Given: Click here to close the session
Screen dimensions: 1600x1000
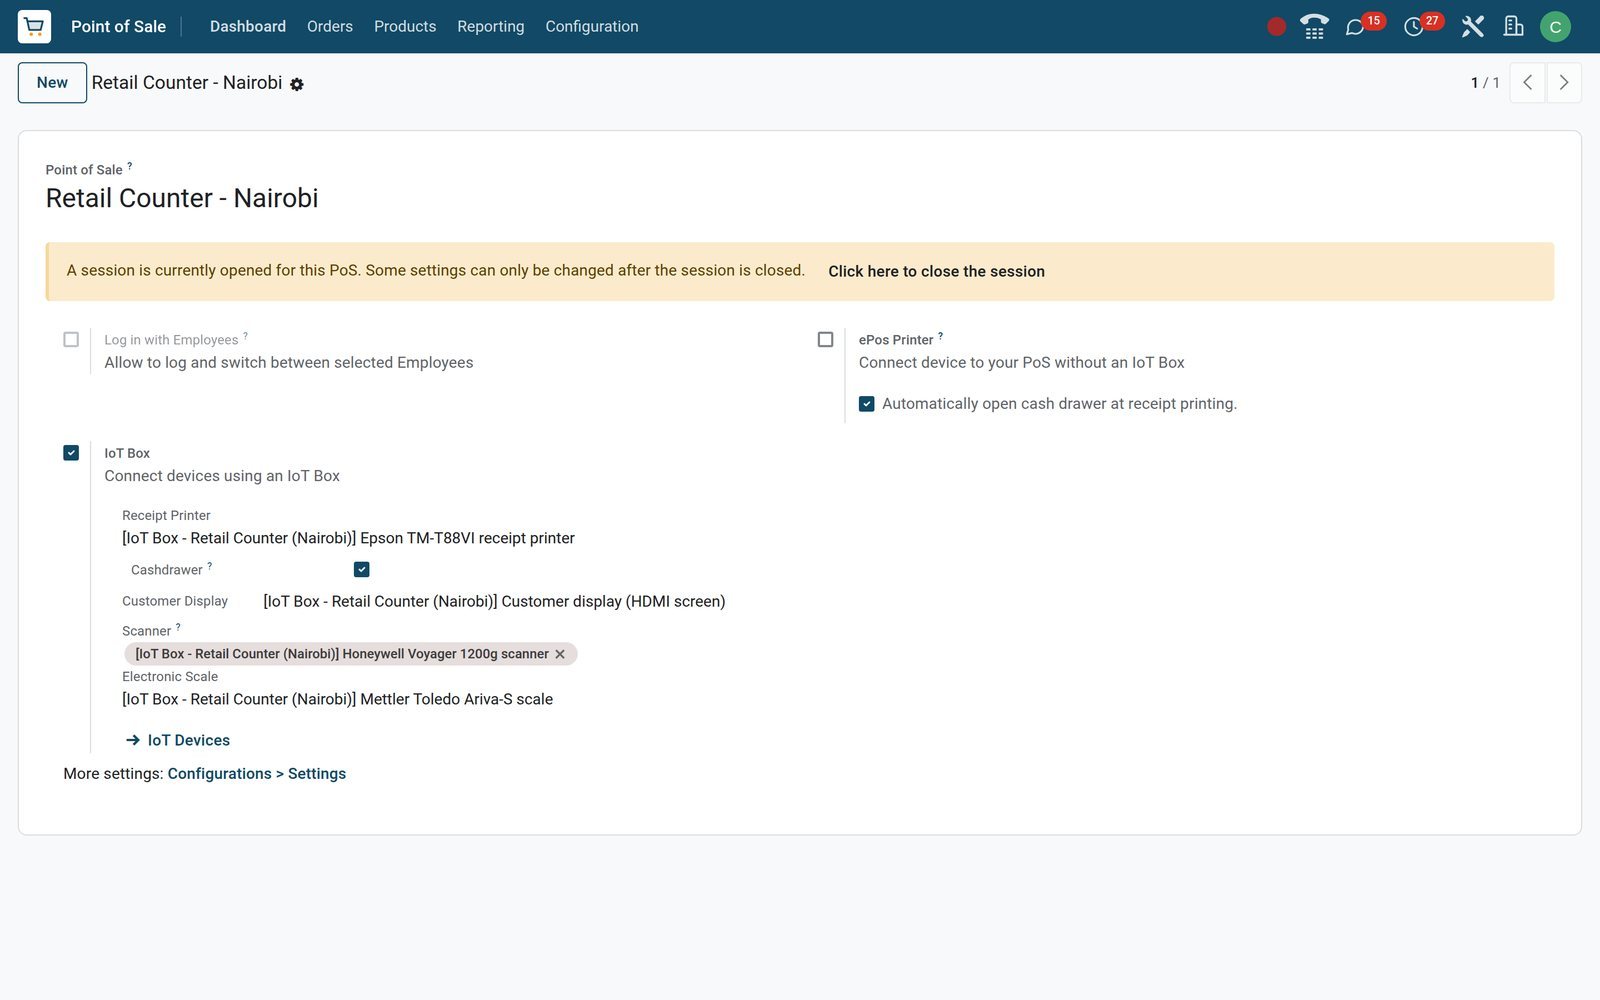Looking at the screenshot, I should (x=936, y=272).
